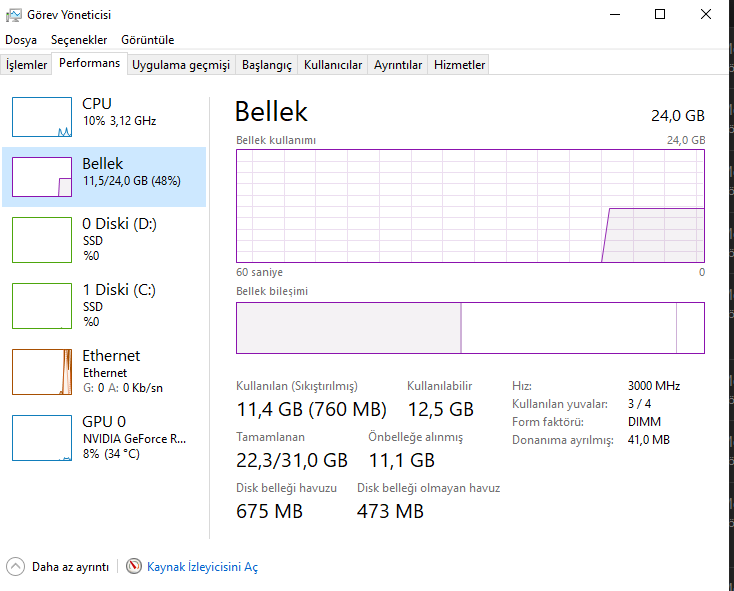This screenshot has height=591, width=734.
Task: Open the 1 Diski (C:) graph thumbnail
Action: (42, 306)
